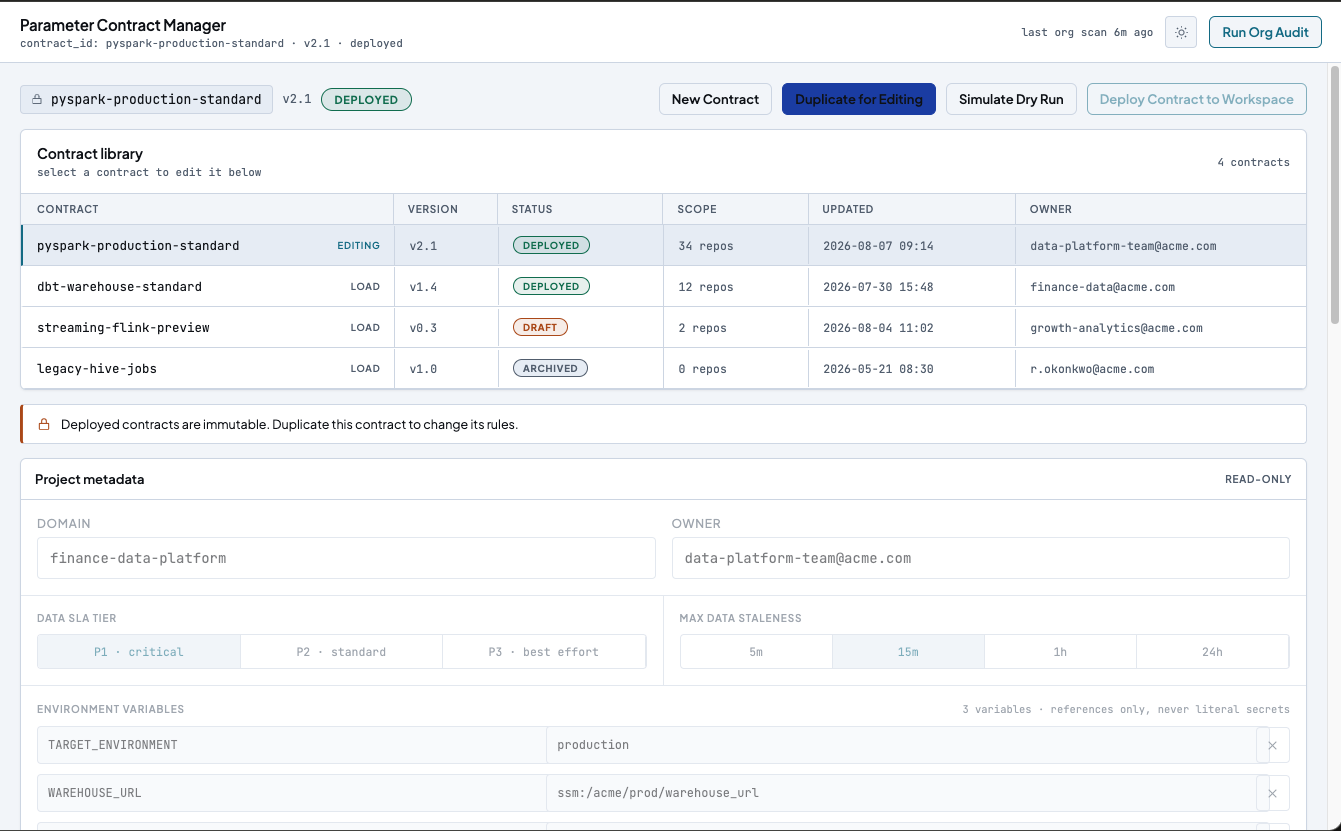Image resolution: width=1341 pixels, height=831 pixels.
Task: Run the Org Audit
Action: (x=1265, y=32)
